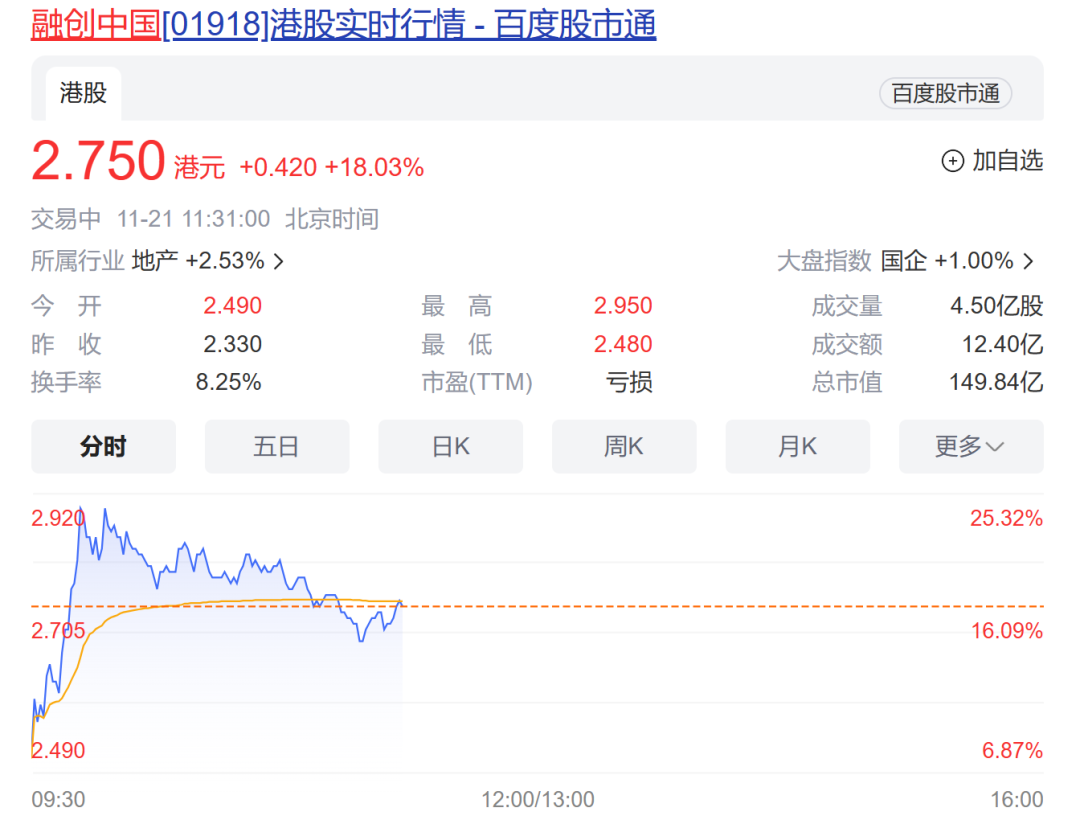Switch to the 周K chart tab
1080x820 pixels.
click(x=624, y=446)
